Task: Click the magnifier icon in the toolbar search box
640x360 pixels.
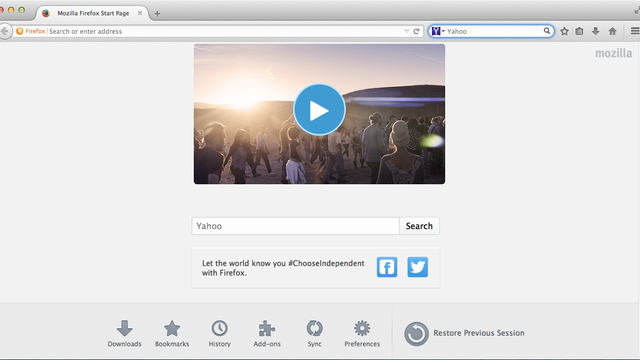Action: click(547, 31)
